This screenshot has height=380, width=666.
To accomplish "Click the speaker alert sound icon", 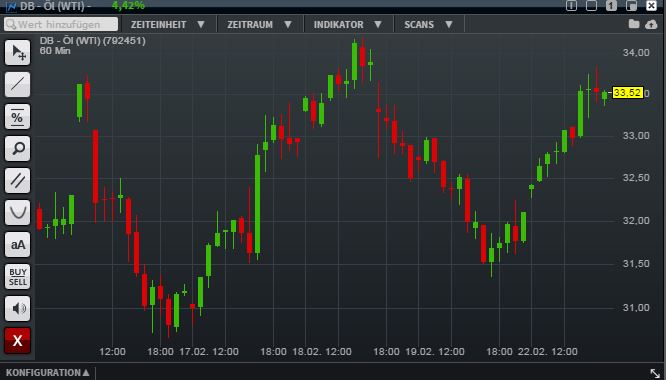I will pos(17,308).
